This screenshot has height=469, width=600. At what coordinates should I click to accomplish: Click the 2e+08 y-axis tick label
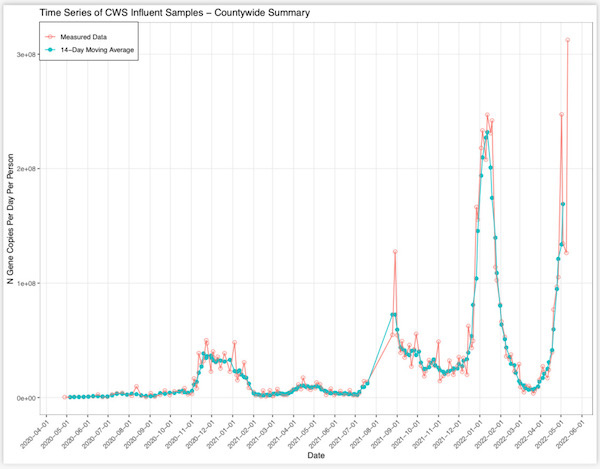[37, 169]
